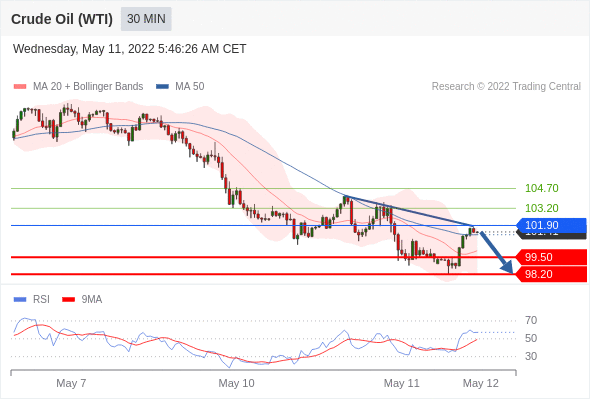Click the blue MA 50 legend swatch
This screenshot has width=590, height=400.
[162, 87]
